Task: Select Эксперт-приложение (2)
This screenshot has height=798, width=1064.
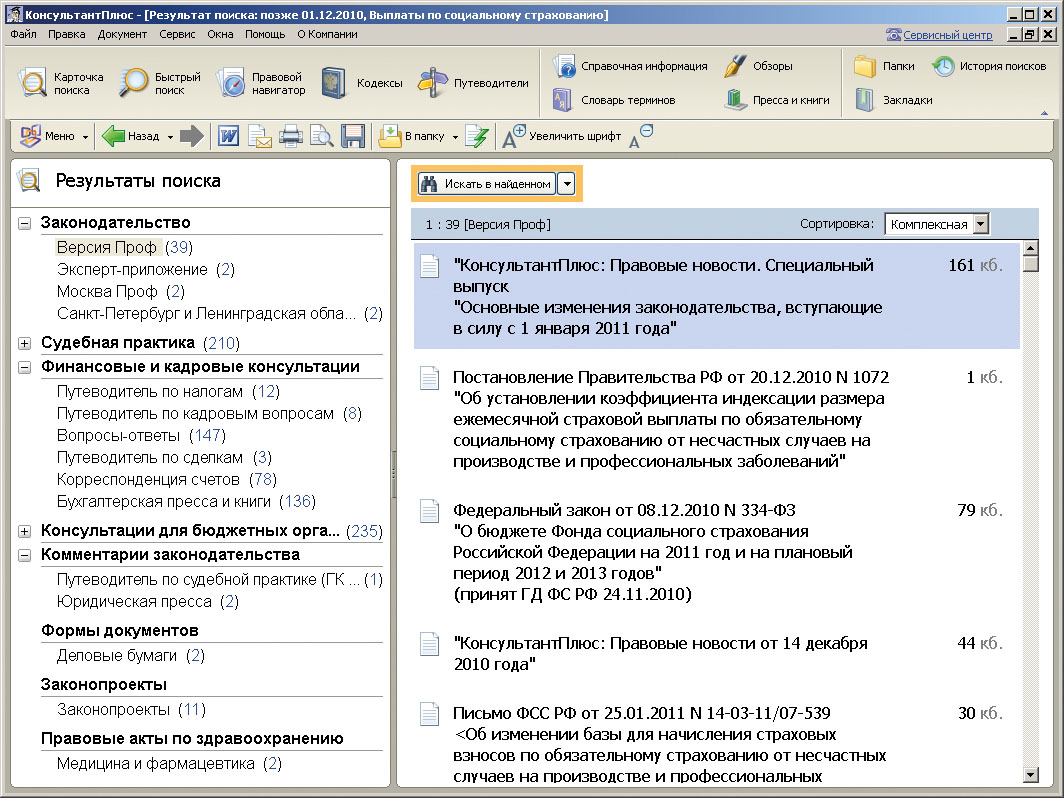Action: click(x=145, y=269)
